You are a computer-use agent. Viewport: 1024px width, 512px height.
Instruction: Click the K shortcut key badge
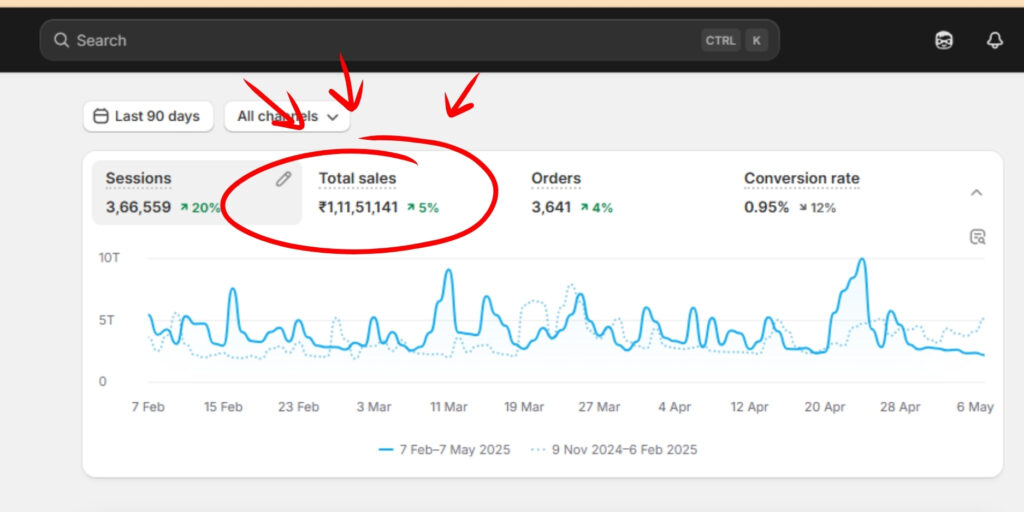(x=756, y=41)
